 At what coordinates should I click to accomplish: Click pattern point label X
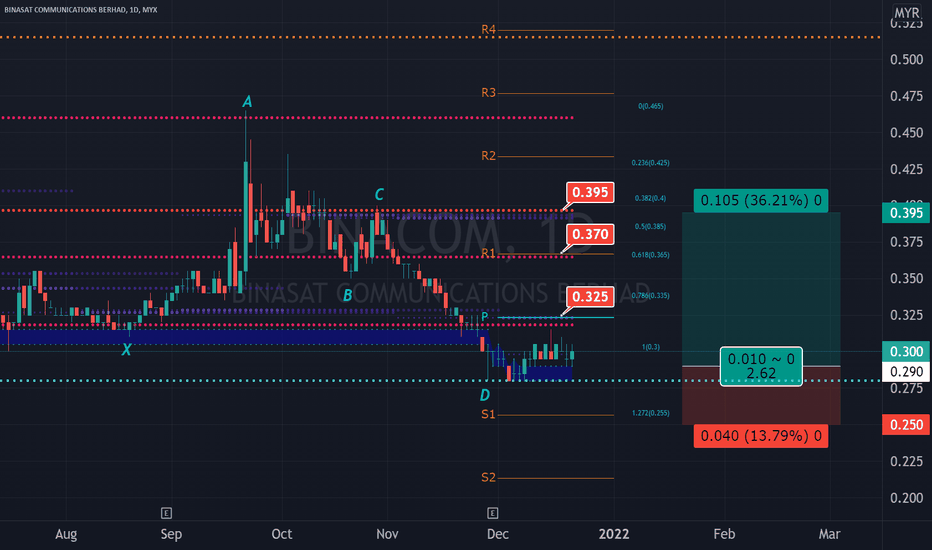126,350
